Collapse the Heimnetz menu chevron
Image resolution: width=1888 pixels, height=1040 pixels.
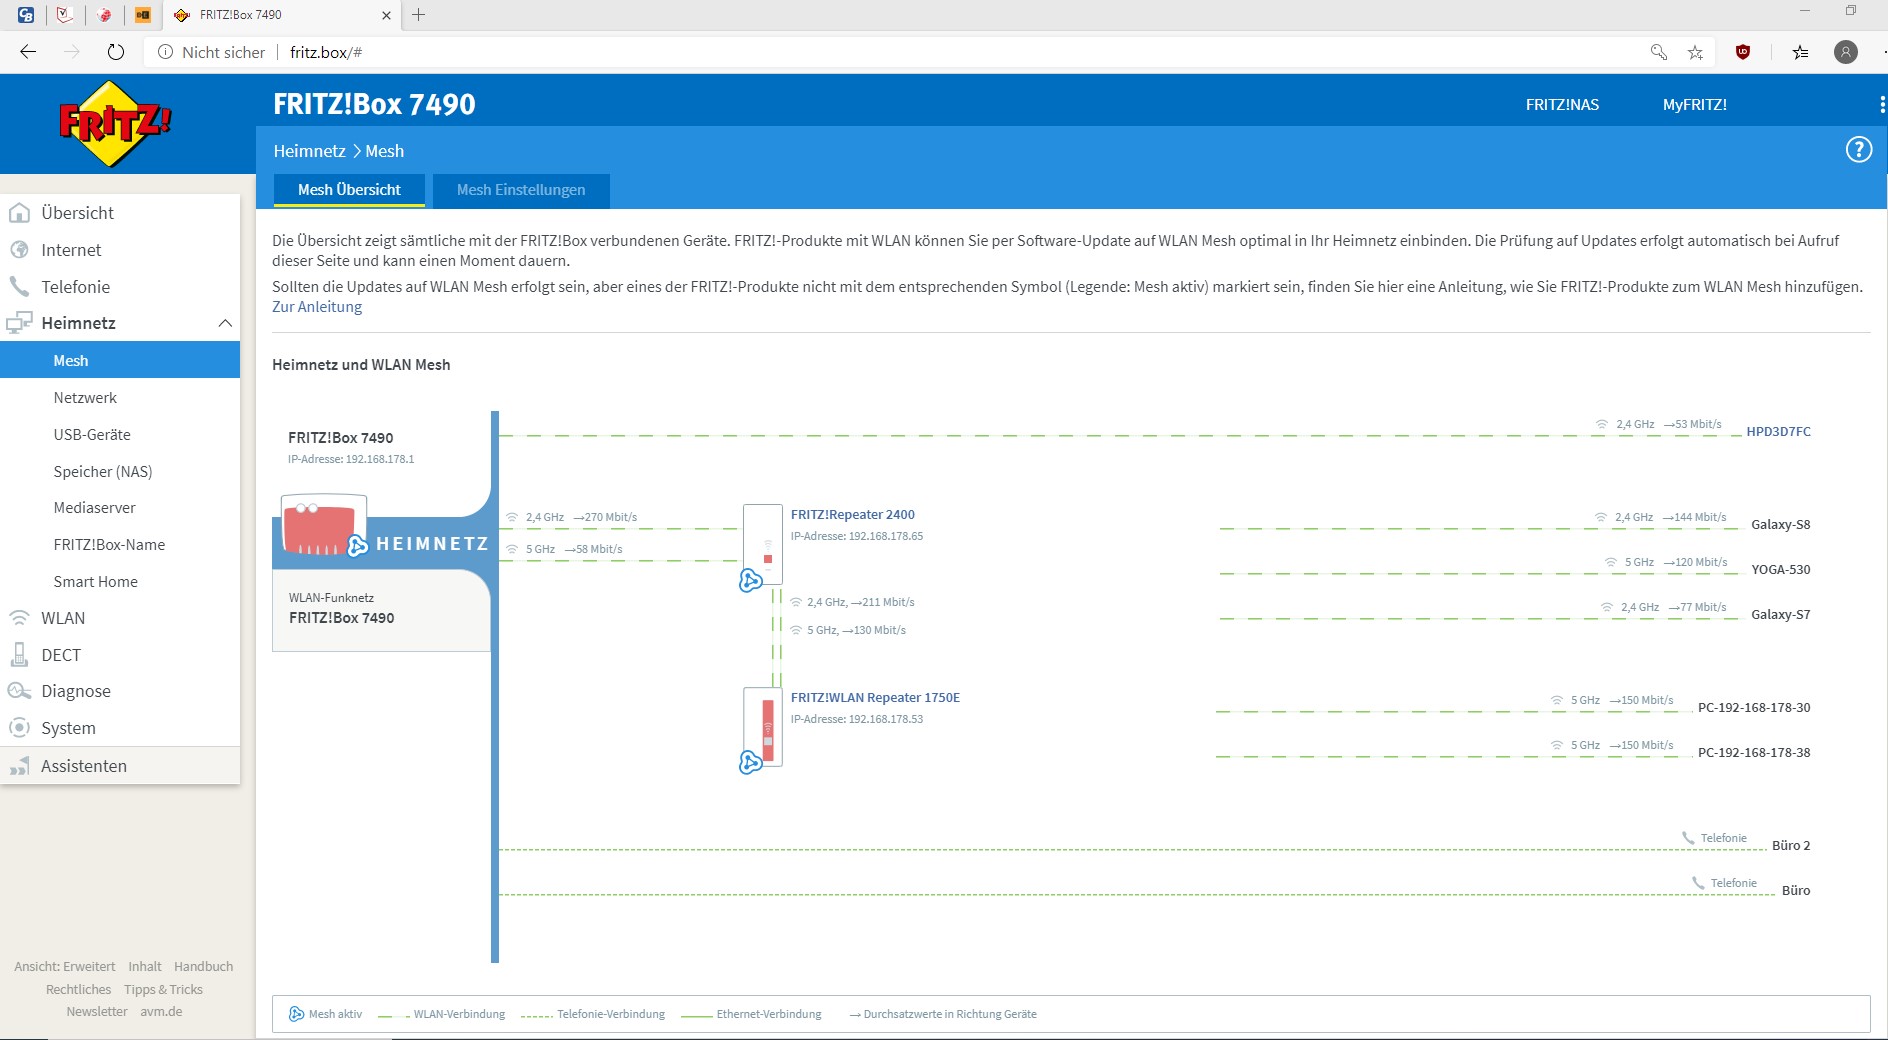[225, 323]
